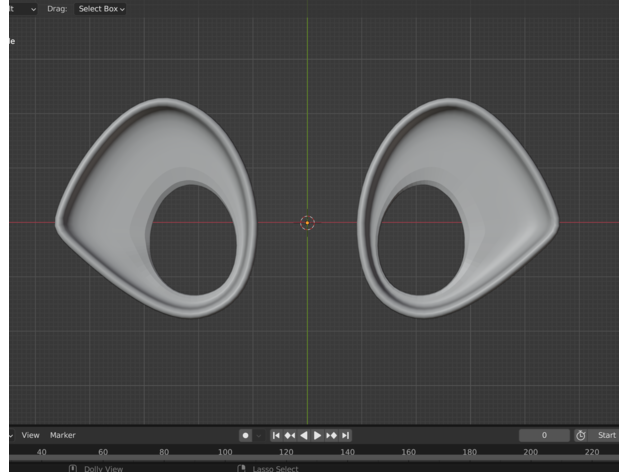Expand the timeline editor type chevron

[x=11, y=436]
